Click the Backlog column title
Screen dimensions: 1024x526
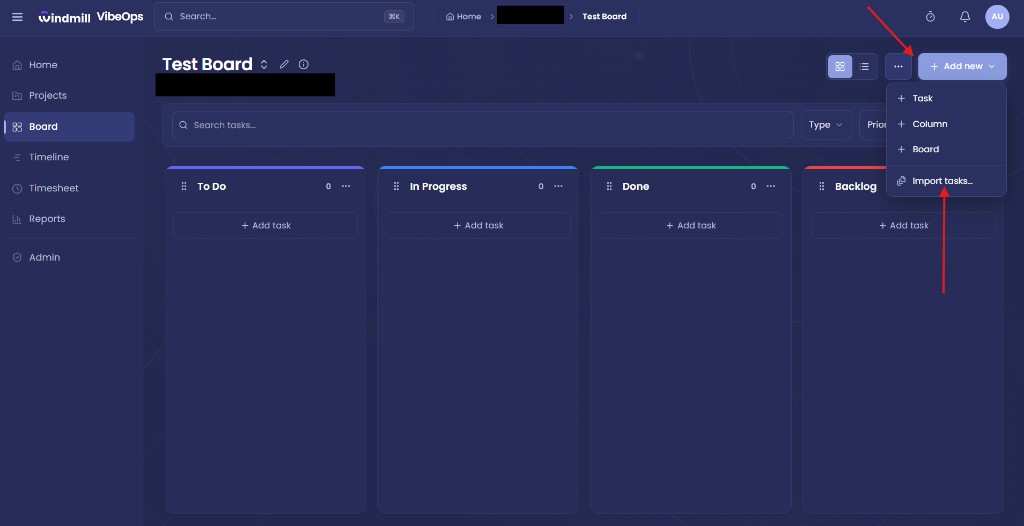pos(856,186)
